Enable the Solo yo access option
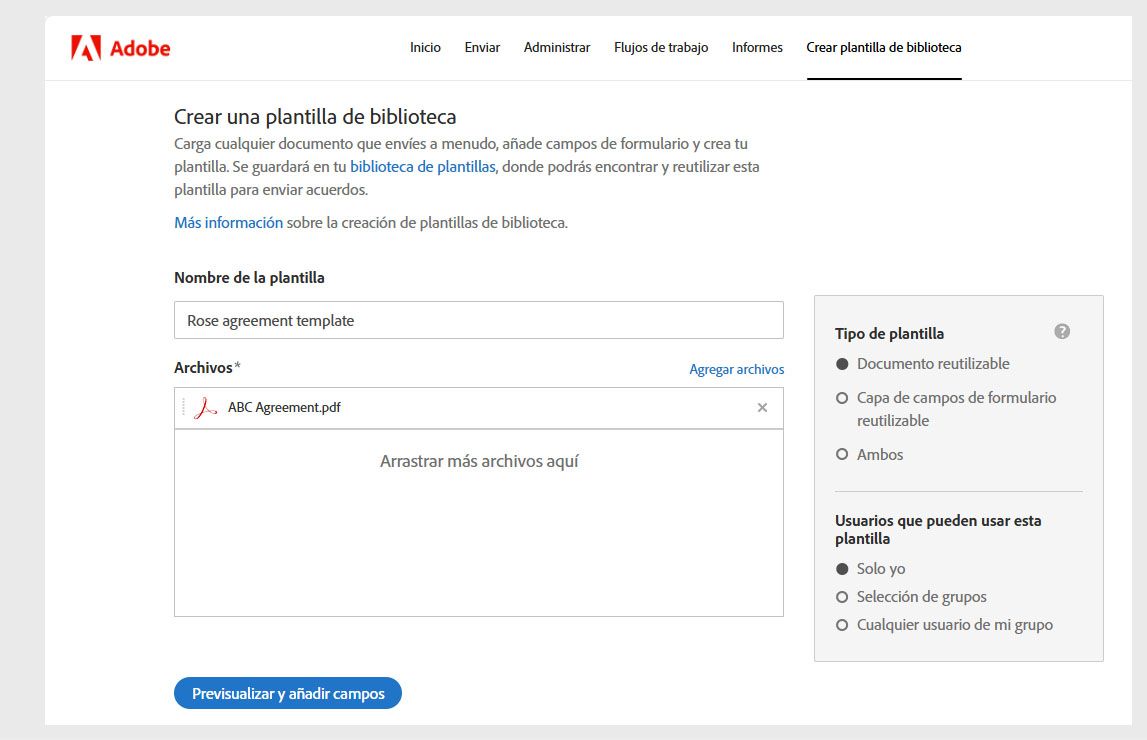1147x740 pixels. click(841, 568)
